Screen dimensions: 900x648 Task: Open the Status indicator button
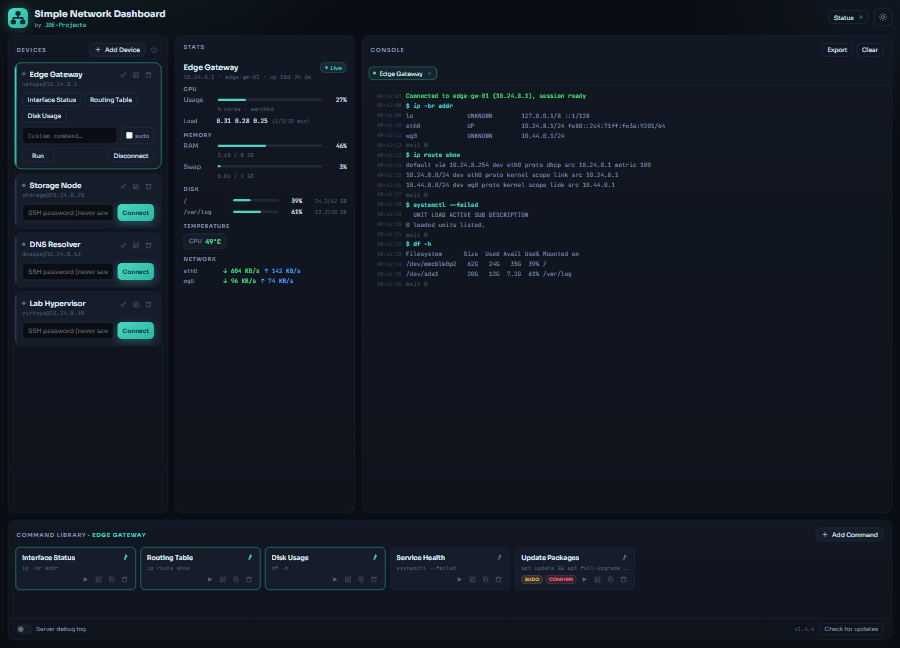848,18
